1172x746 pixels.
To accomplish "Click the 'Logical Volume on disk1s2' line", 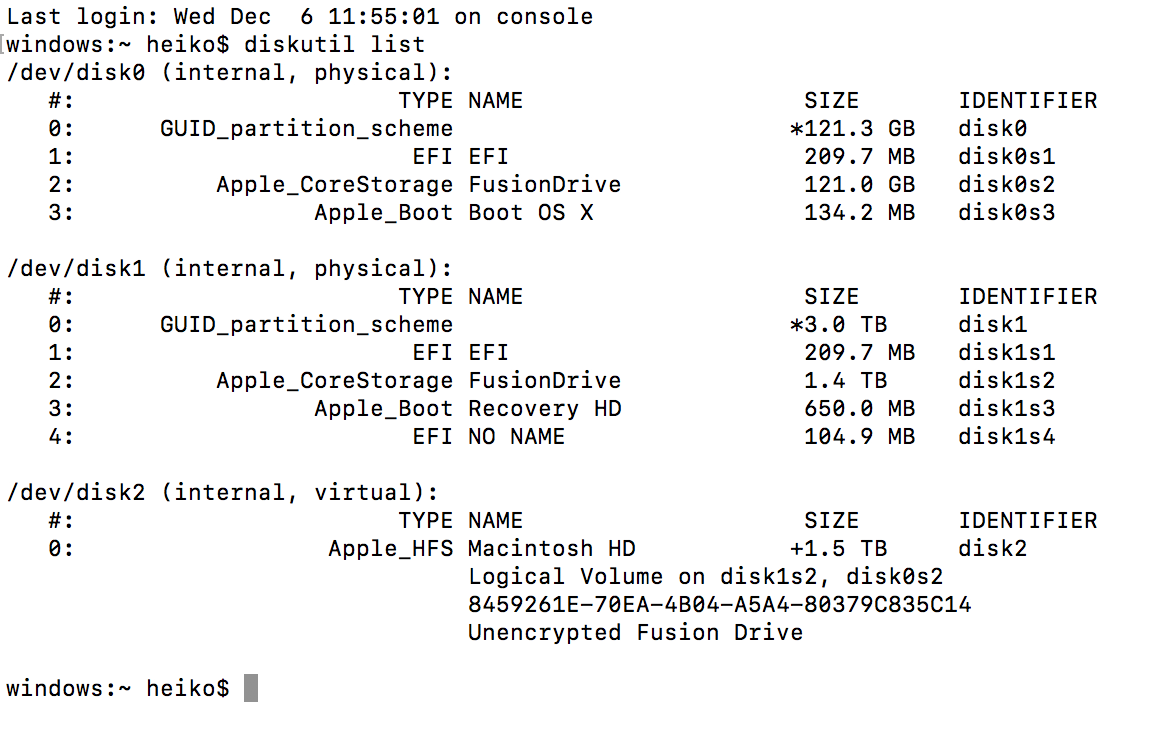I will [x=705, y=577].
